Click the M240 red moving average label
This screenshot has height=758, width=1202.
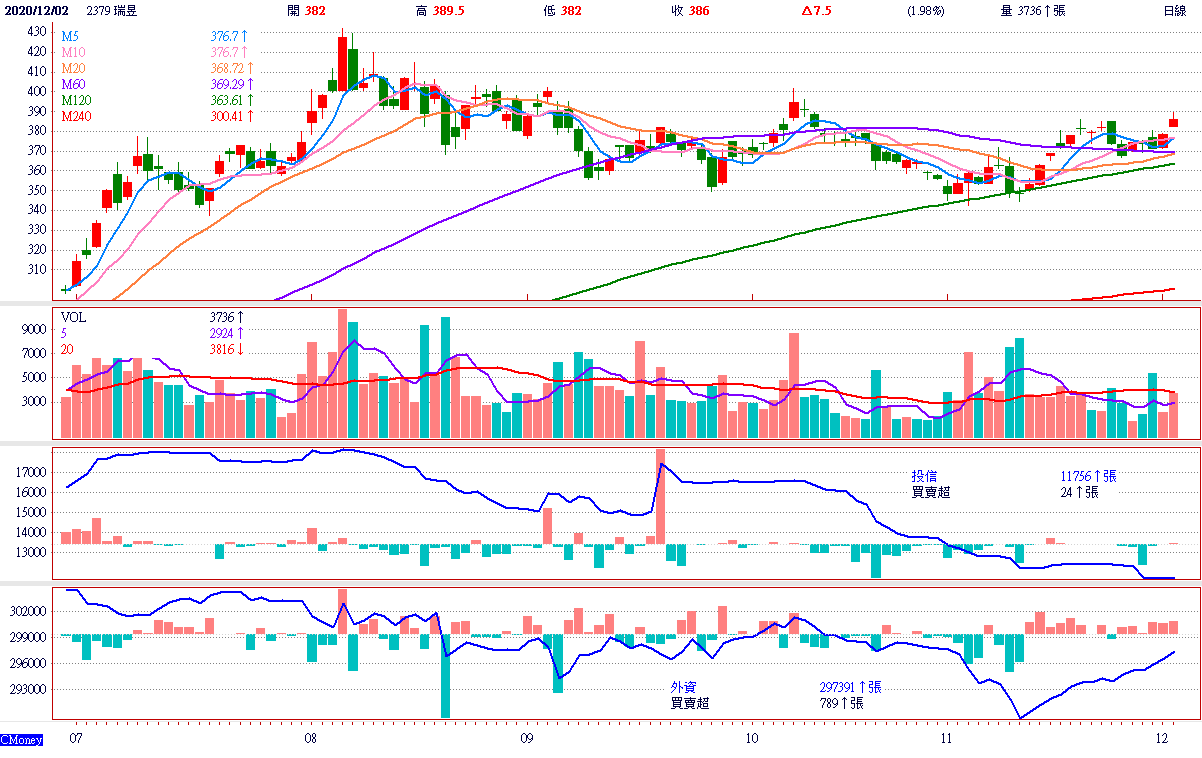pos(76,116)
